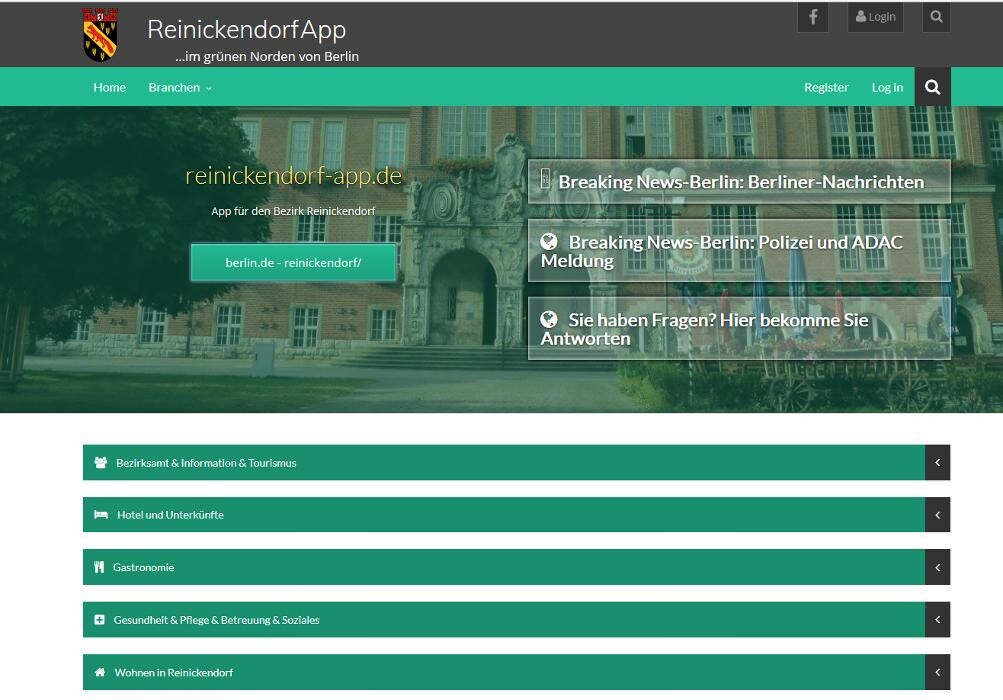The width and height of the screenshot is (1003, 700).
Task: Click the Facebook icon in top bar
Action: (x=812, y=17)
